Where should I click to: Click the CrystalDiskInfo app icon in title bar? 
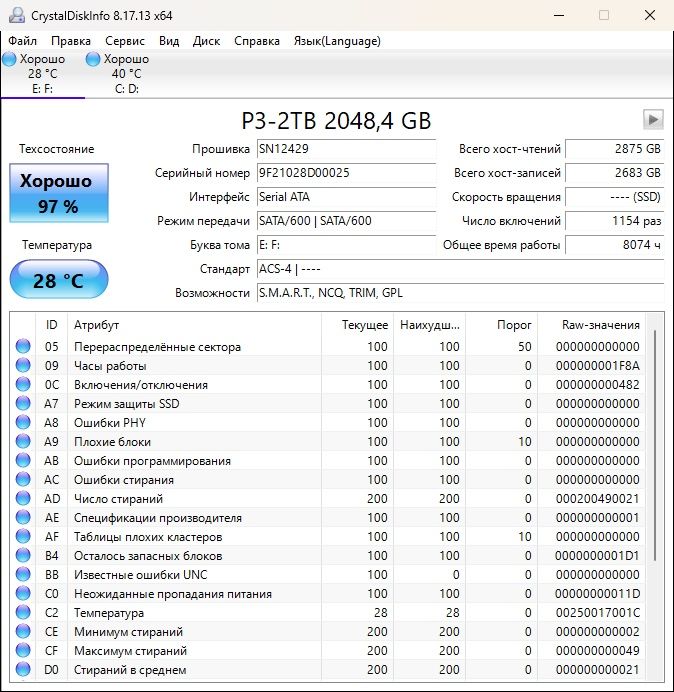(x=17, y=15)
